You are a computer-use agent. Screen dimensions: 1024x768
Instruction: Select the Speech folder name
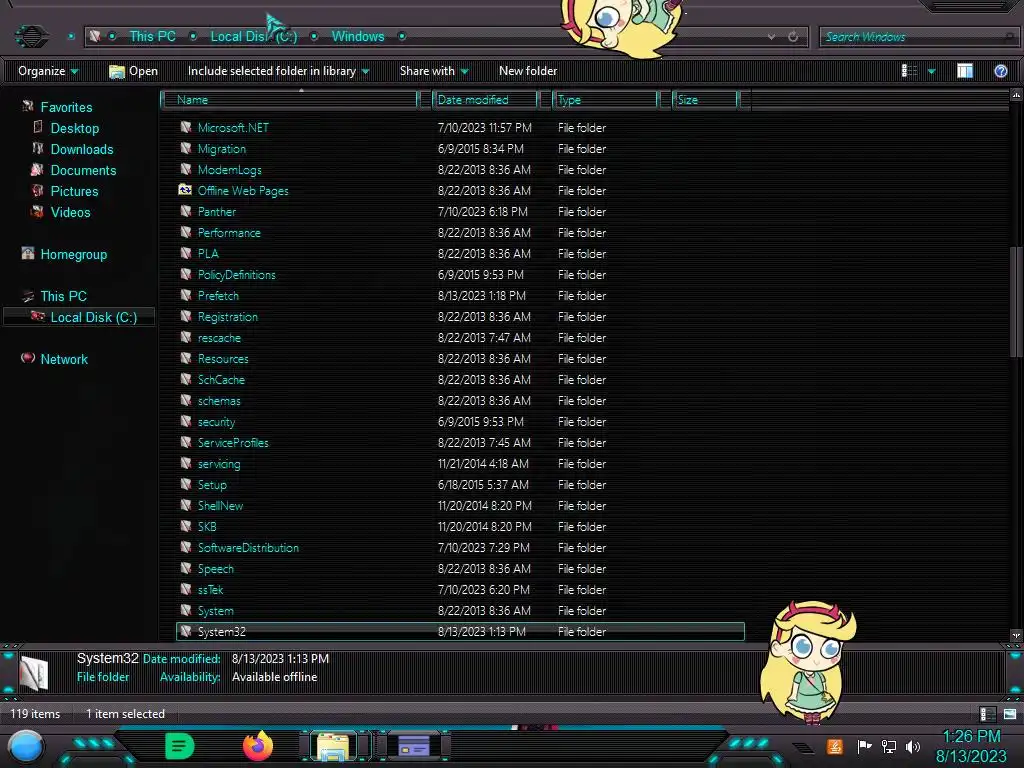coord(216,569)
